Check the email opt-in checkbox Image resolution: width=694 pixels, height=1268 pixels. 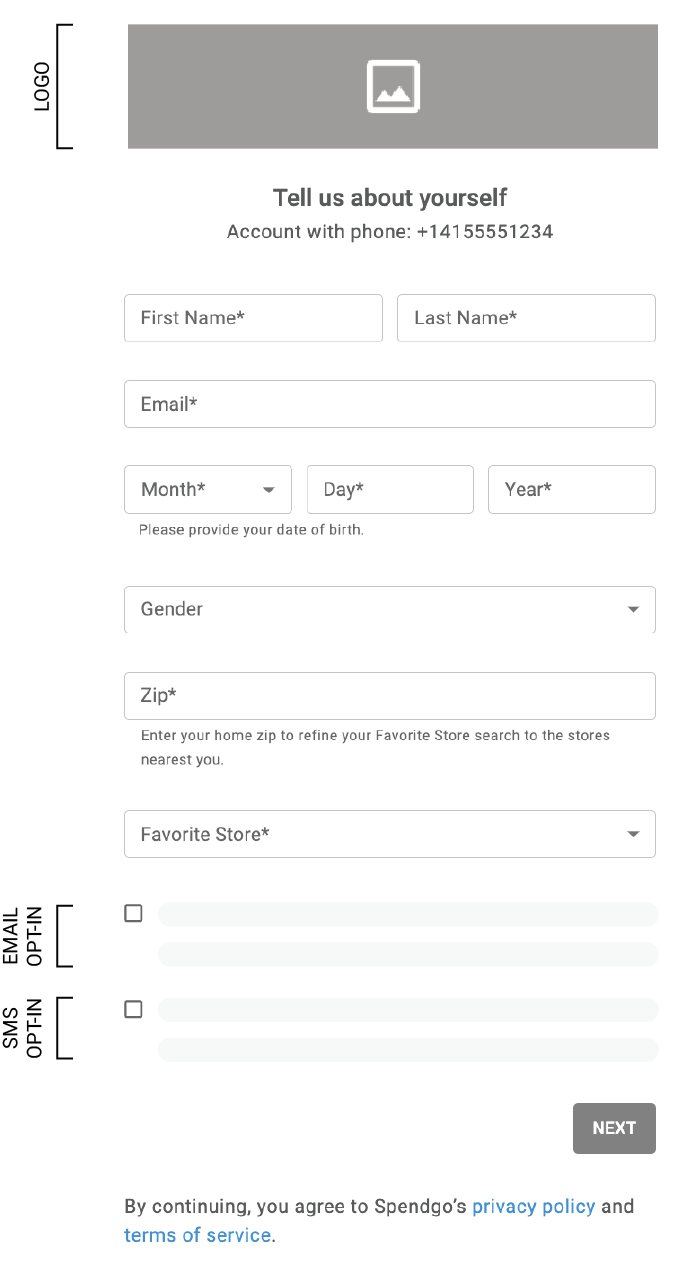133,913
